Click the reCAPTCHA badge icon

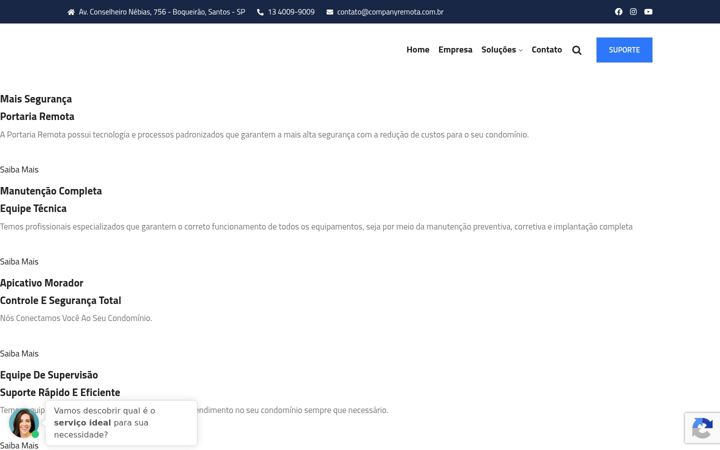[x=702, y=428]
